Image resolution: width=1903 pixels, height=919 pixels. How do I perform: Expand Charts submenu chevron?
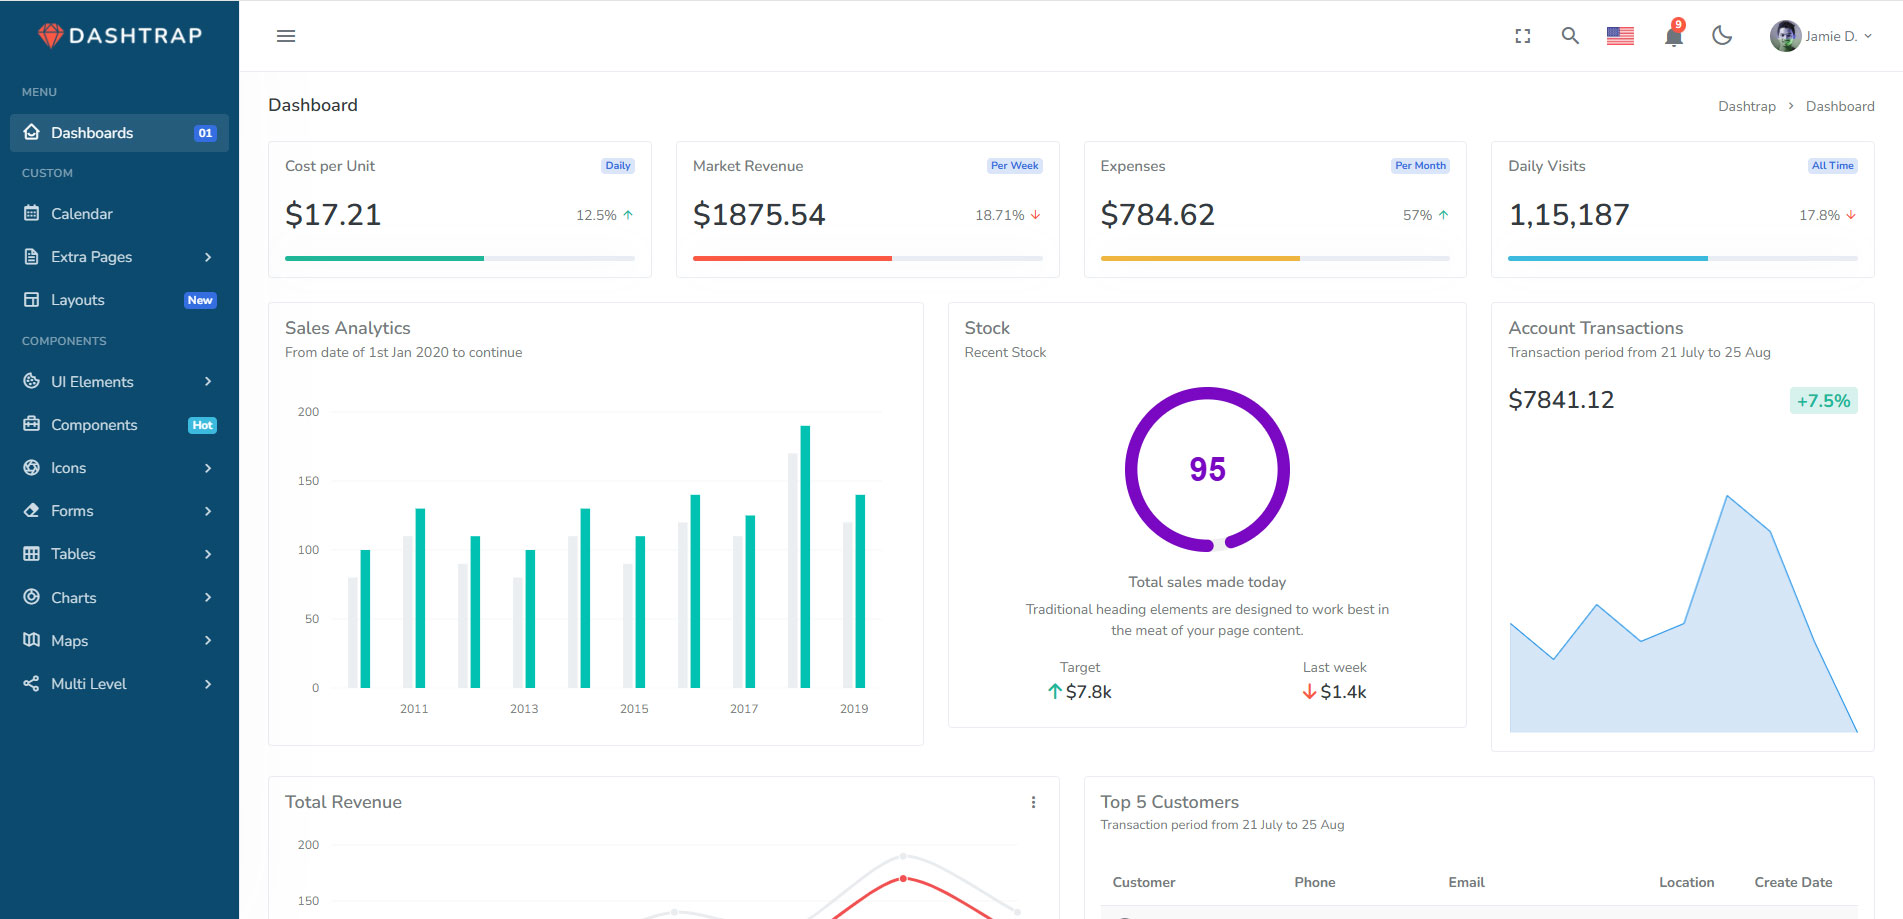point(208,597)
